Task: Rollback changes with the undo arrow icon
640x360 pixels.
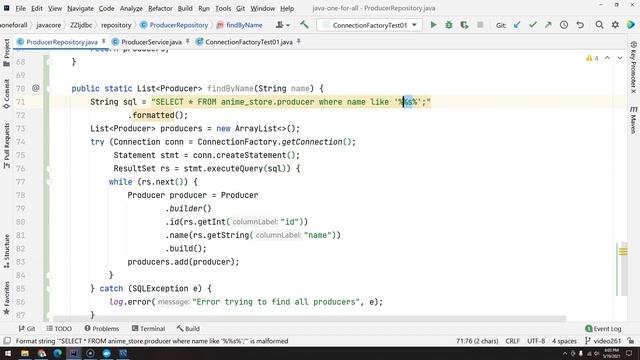Action: tap(580, 25)
